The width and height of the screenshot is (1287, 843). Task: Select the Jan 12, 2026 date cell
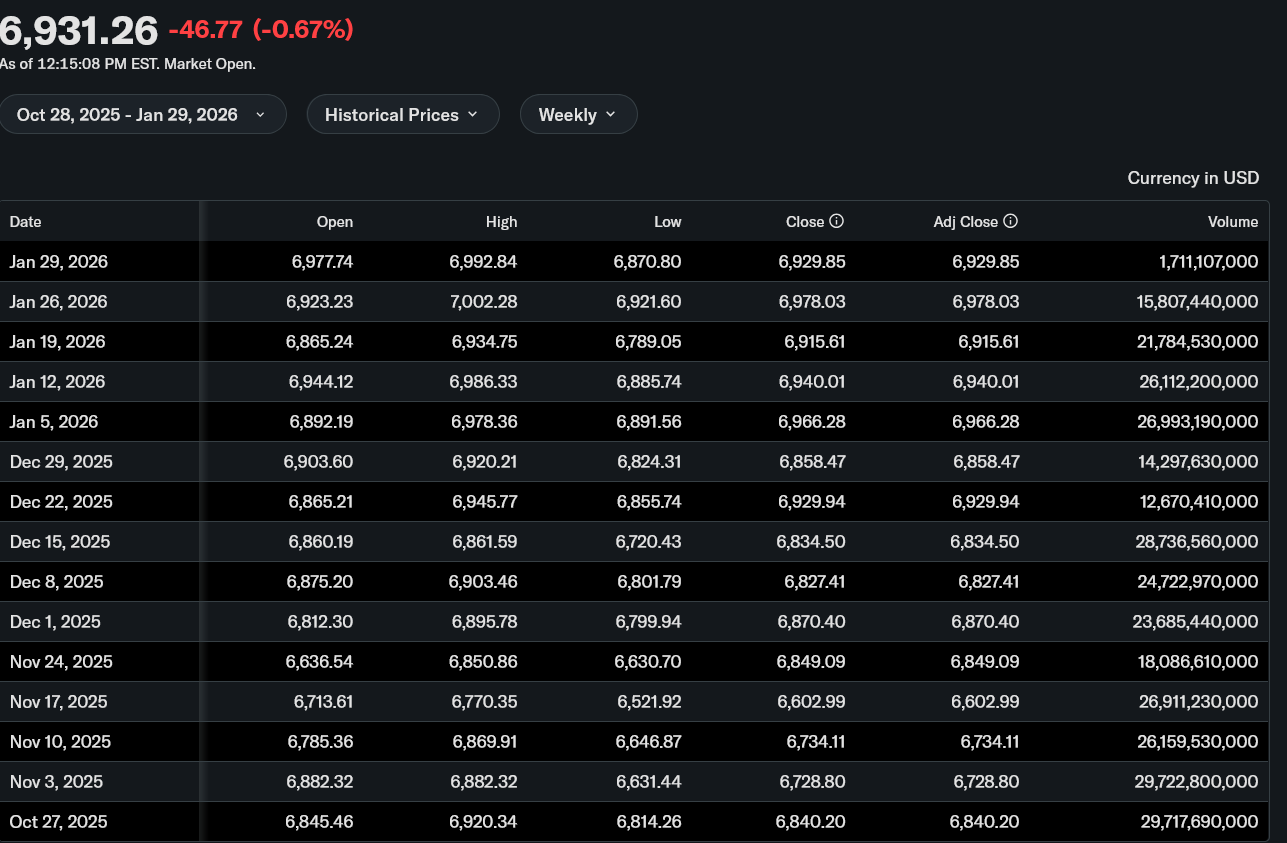pos(58,382)
